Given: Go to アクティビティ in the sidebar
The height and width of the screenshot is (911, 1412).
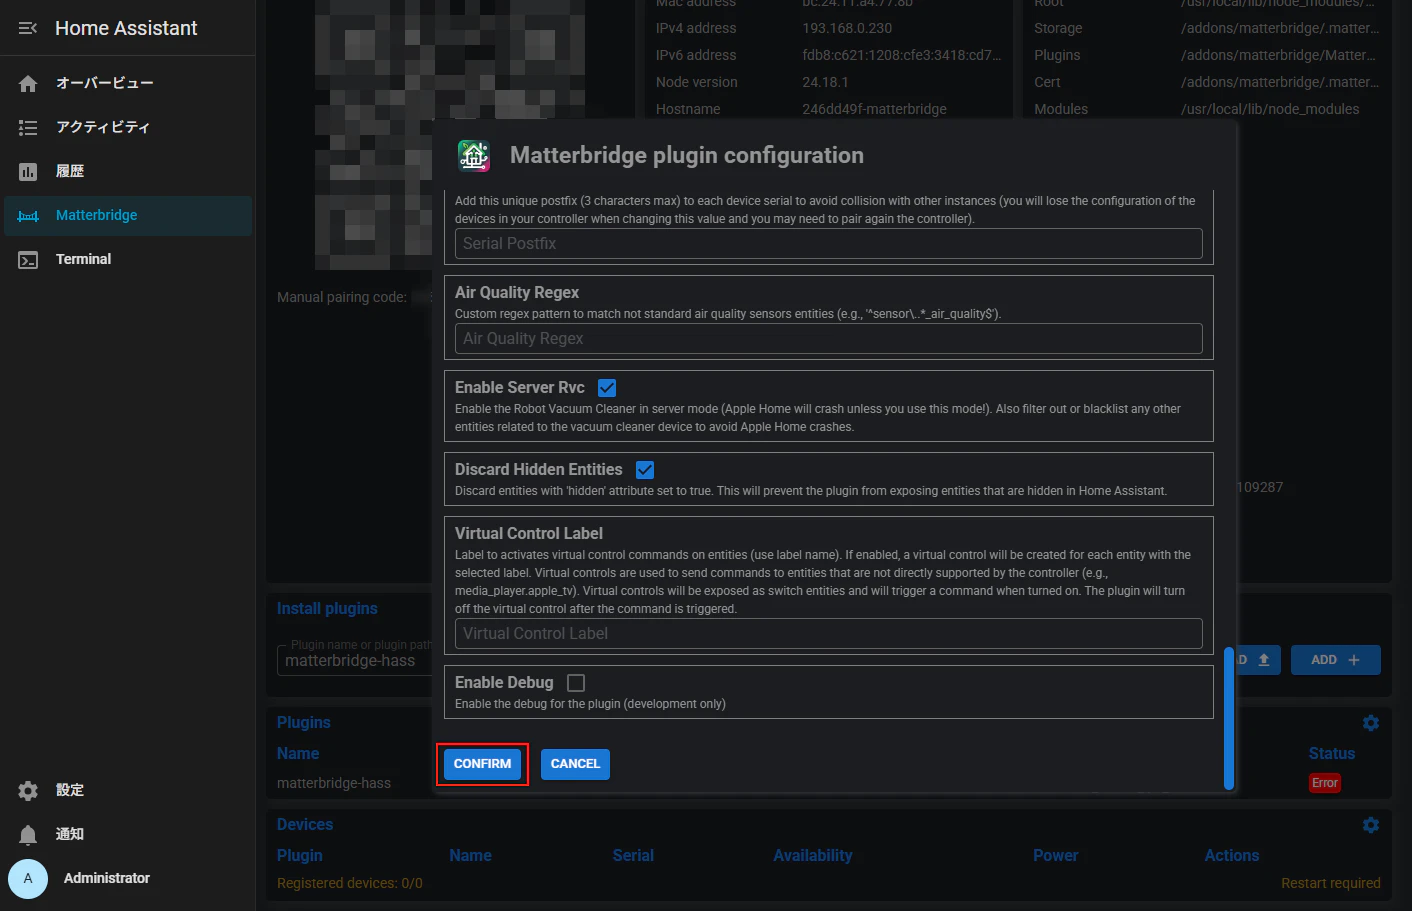Looking at the screenshot, I should pyautogui.click(x=128, y=127).
